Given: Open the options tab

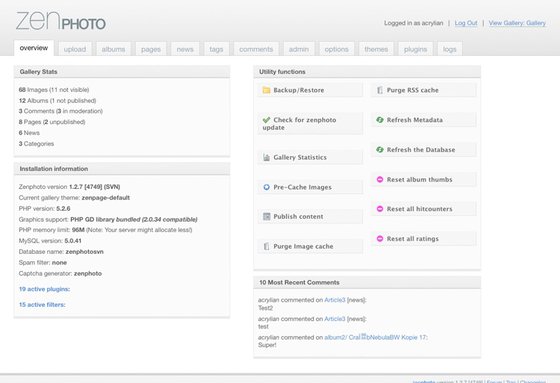Looking at the screenshot, I should (x=336, y=49).
